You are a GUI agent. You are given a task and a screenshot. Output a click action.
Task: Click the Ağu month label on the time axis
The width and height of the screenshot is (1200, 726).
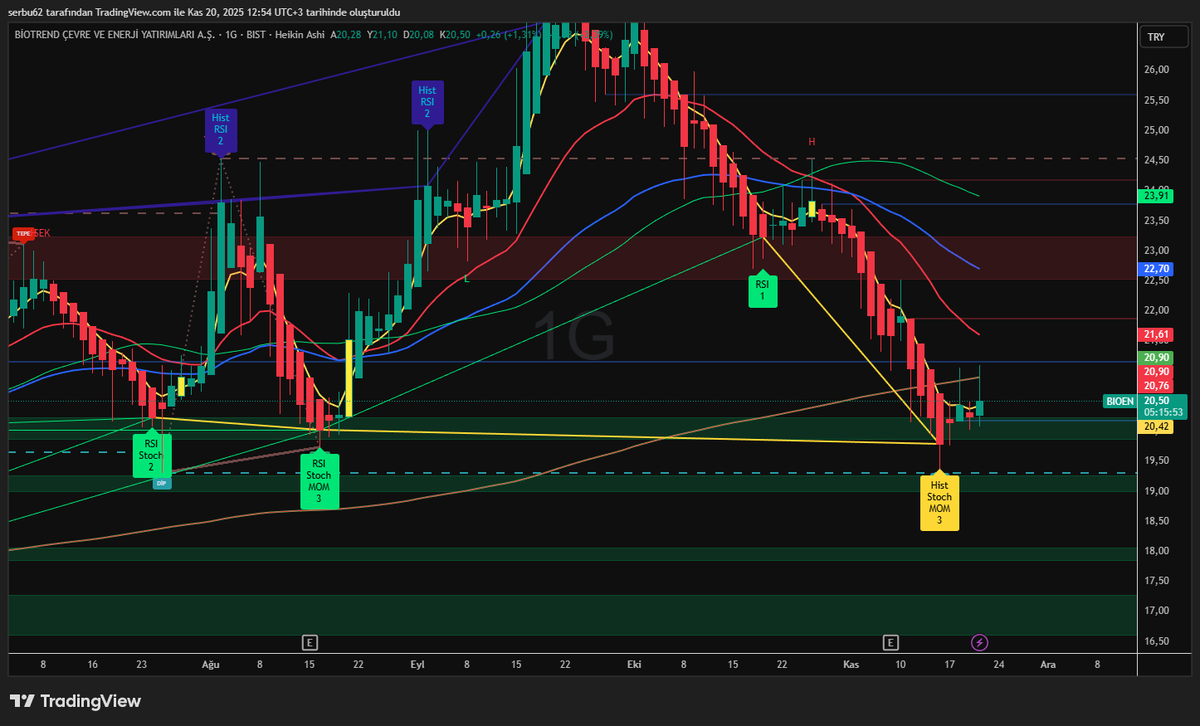click(210, 663)
